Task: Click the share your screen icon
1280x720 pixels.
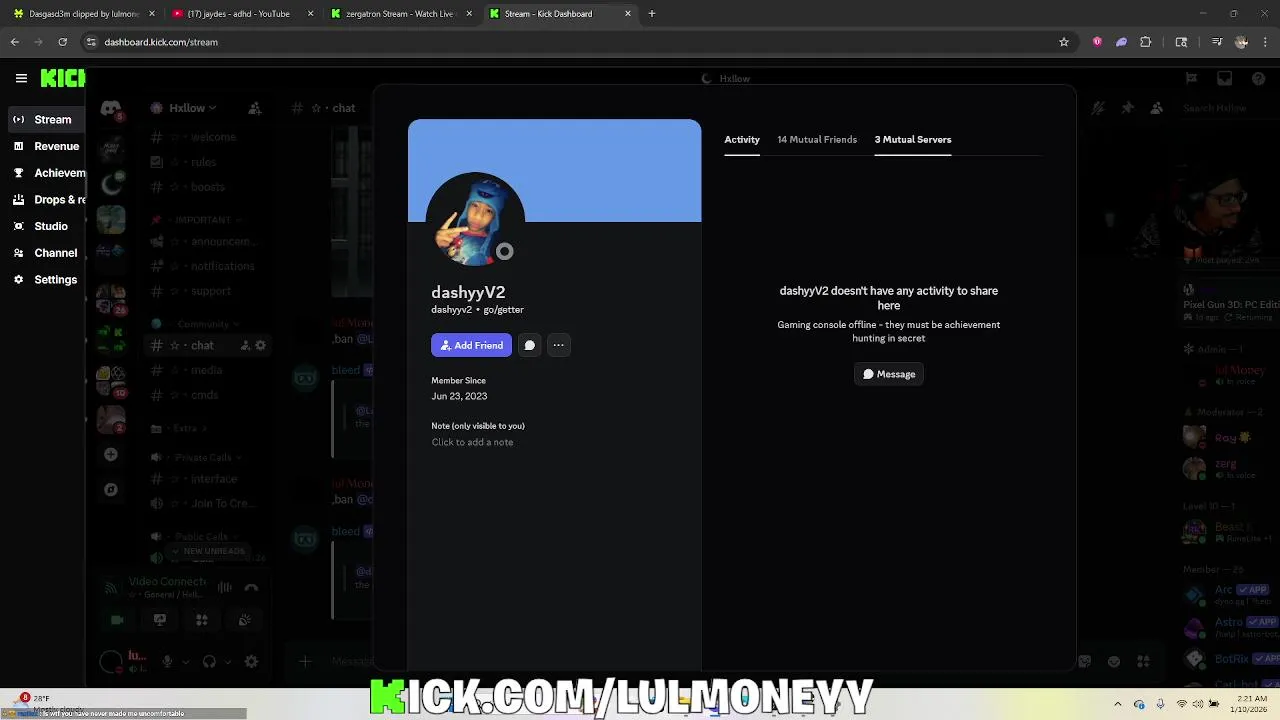Action: coord(159,620)
